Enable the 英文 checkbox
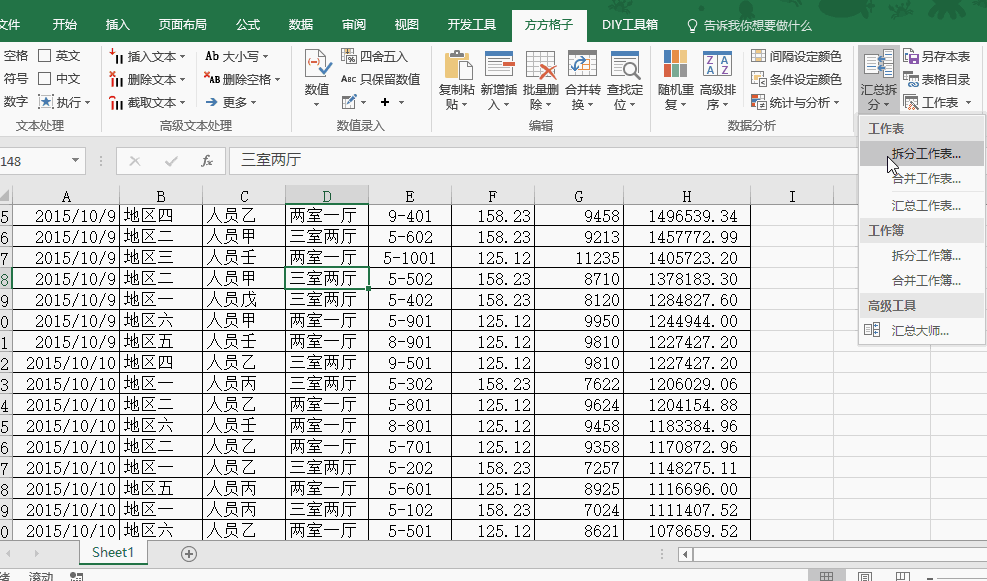Screen dimensions: 987x581 [x=44, y=57]
